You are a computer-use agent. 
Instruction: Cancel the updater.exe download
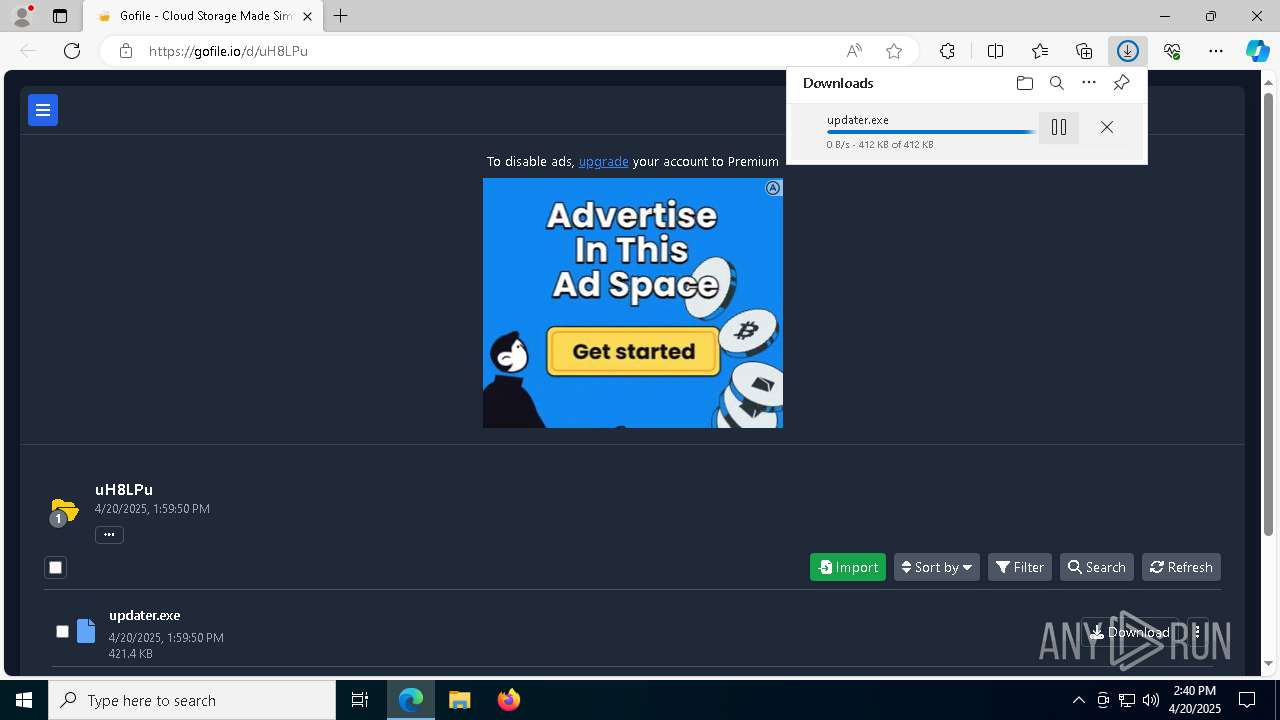[x=1106, y=127]
